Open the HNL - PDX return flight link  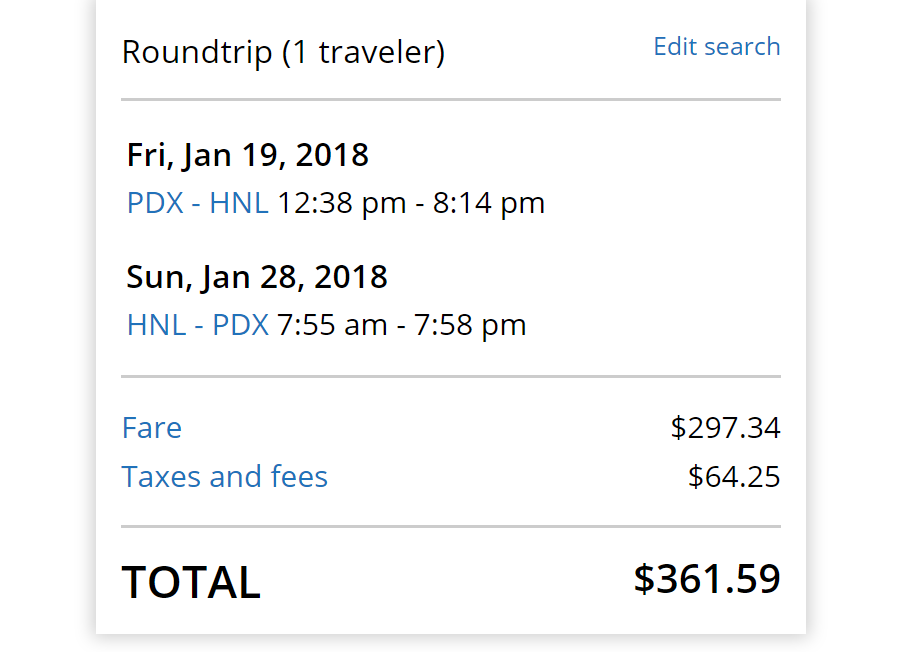(x=197, y=325)
